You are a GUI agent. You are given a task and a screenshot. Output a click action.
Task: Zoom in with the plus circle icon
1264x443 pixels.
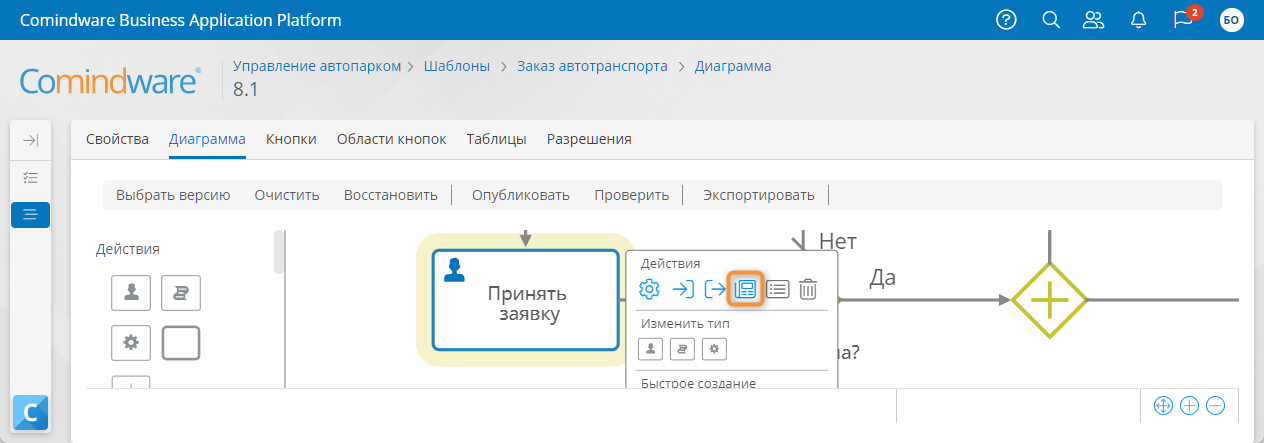pyautogui.click(x=1189, y=406)
